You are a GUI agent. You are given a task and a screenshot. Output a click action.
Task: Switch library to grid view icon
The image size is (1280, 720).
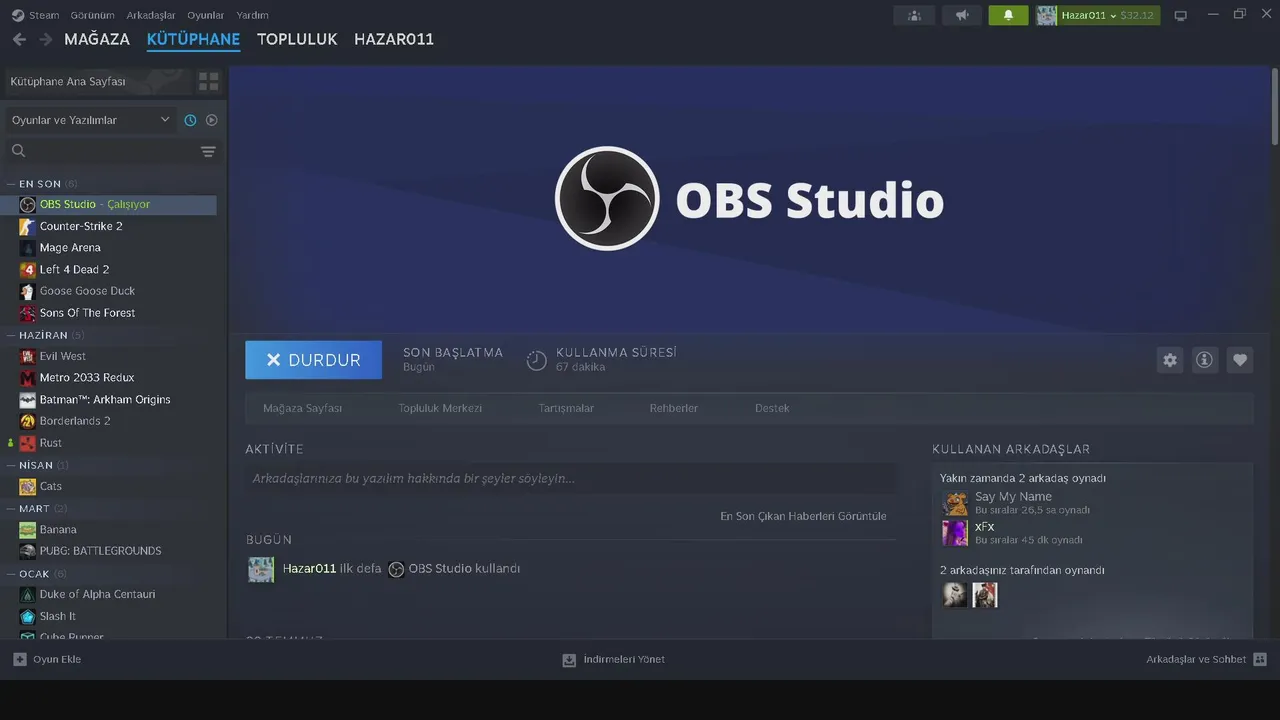[x=208, y=81]
